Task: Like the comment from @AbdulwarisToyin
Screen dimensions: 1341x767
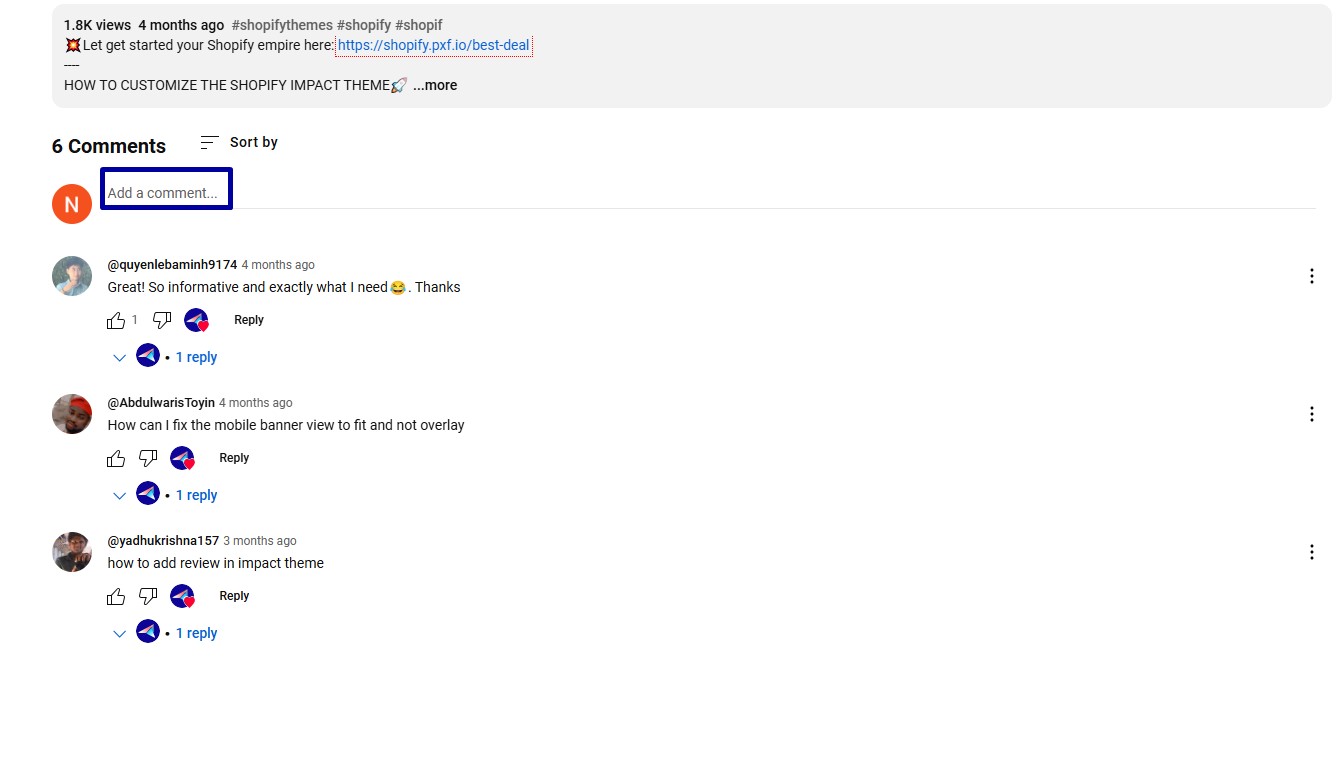Action: 116,458
